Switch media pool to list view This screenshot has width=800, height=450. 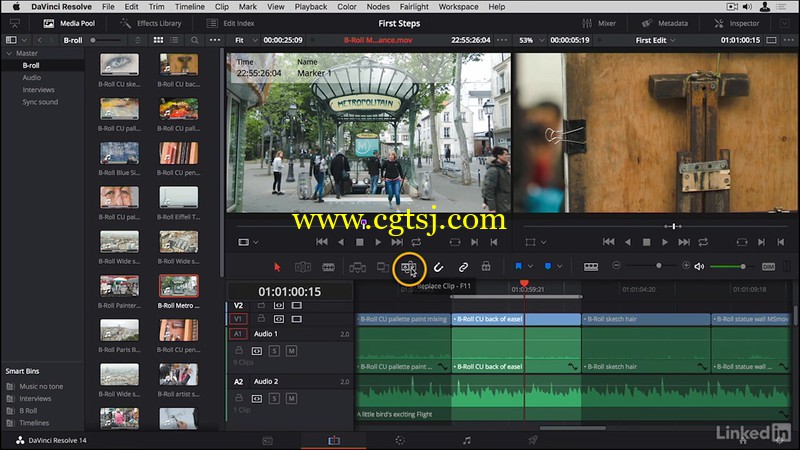click(174, 40)
